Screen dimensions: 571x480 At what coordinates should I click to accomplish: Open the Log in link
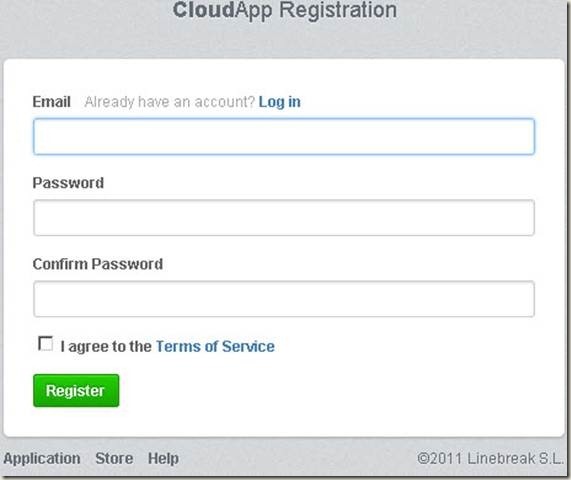click(x=279, y=102)
